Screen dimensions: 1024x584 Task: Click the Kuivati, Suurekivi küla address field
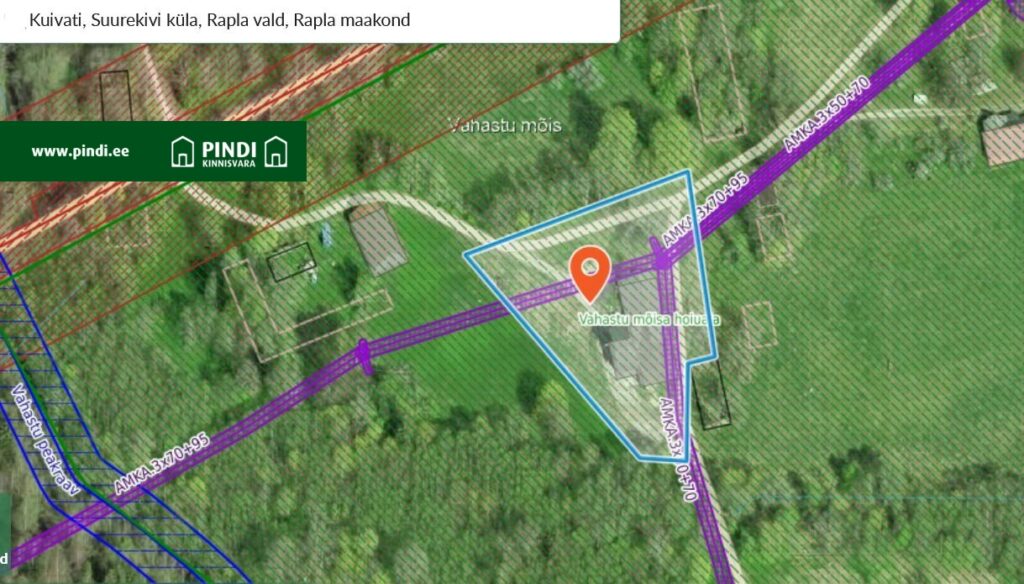click(x=310, y=20)
